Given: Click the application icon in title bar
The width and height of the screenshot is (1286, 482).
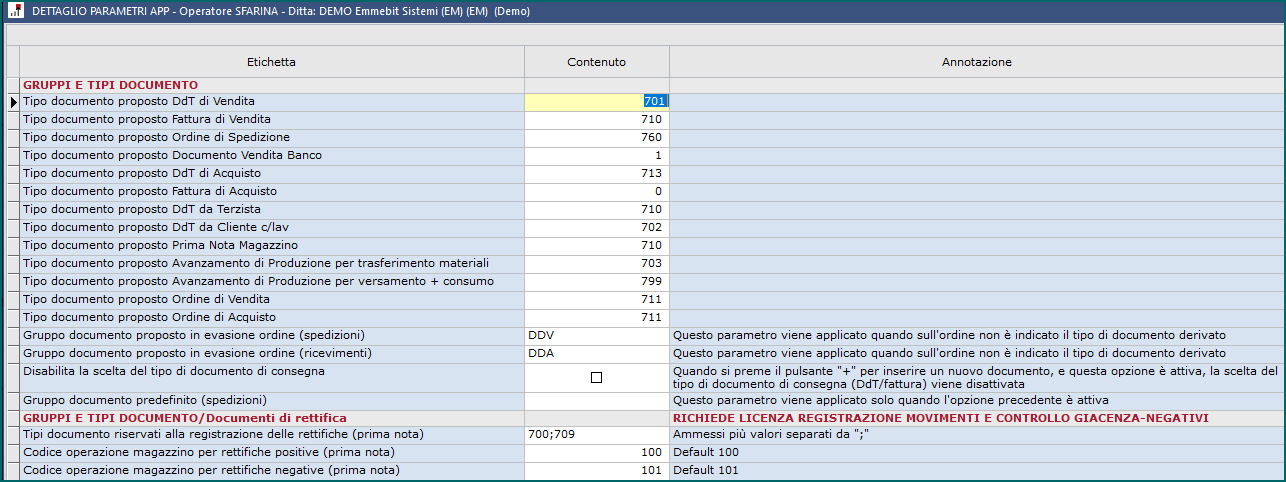Looking at the screenshot, I should pos(15,12).
